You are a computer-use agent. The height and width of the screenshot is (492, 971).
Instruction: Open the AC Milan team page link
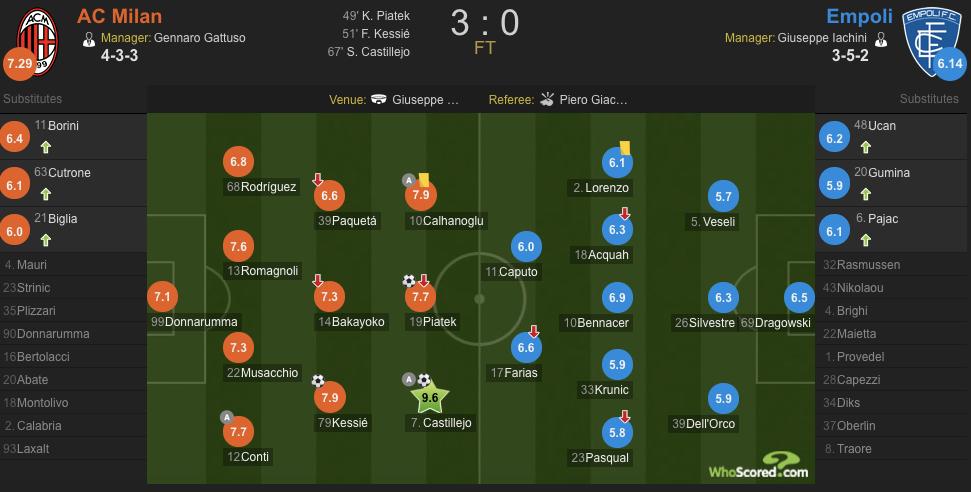119,16
